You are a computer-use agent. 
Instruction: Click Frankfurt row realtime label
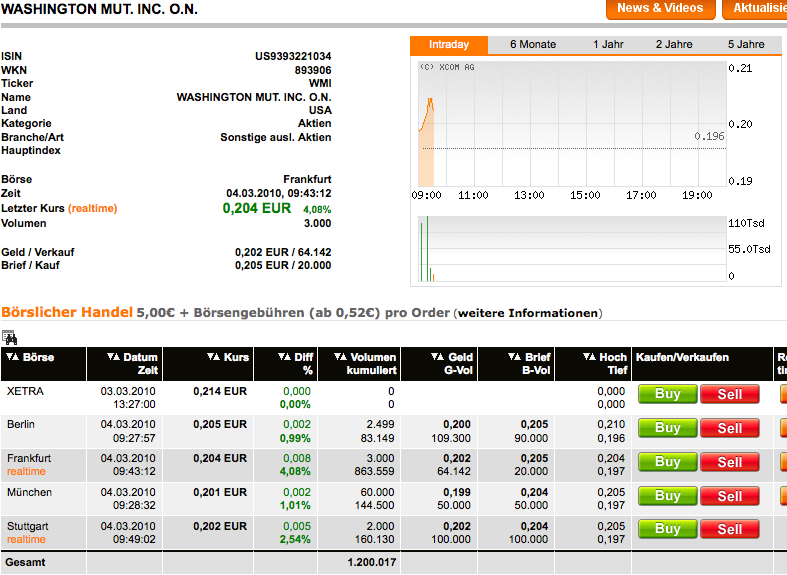[26, 471]
